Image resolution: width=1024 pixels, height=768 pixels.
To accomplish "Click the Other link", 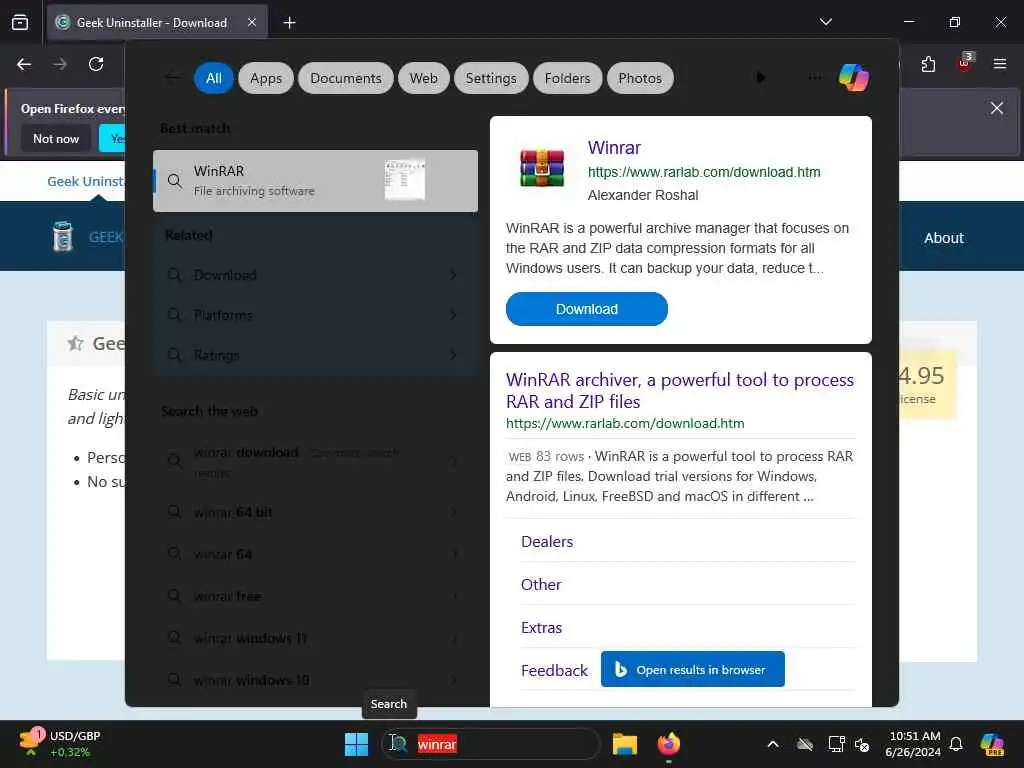I will point(541,584).
